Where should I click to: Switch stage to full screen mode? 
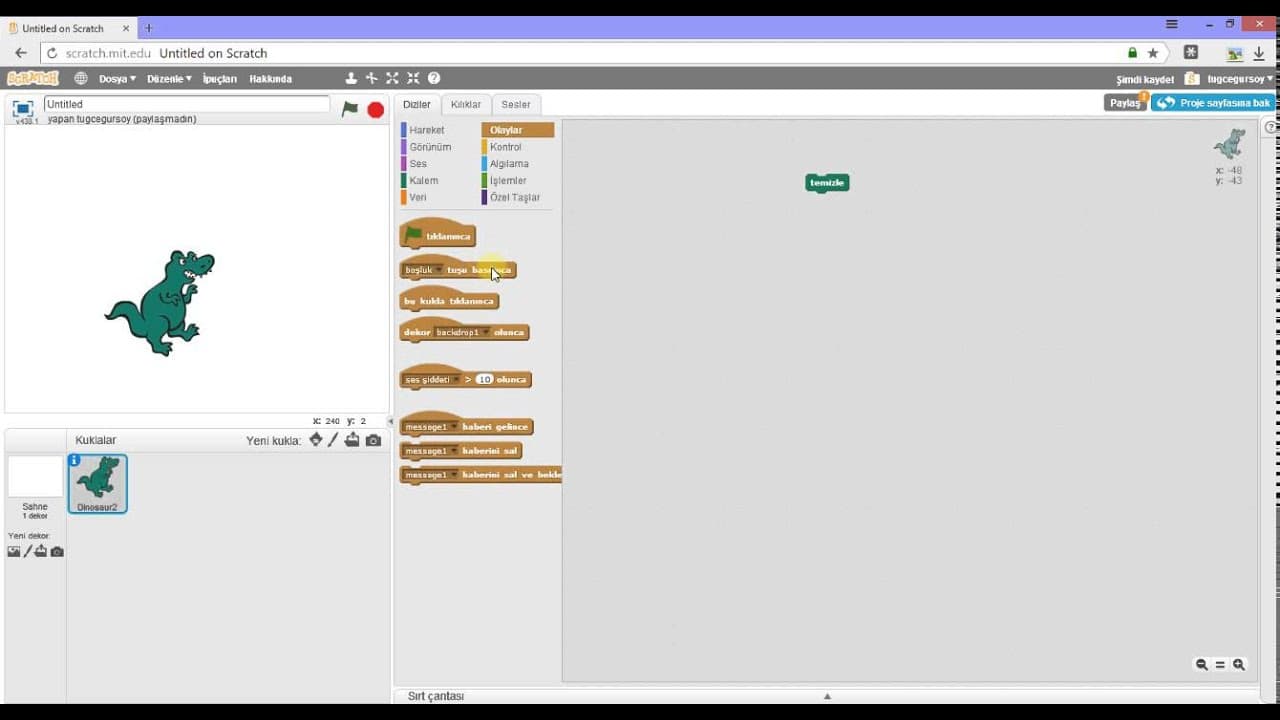pyautogui.click(x=23, y=108)
